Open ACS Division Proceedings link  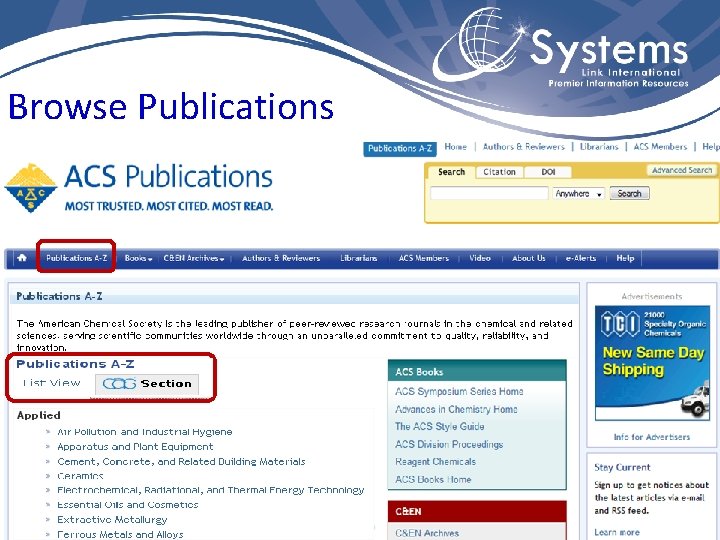(x=449, y=444)
